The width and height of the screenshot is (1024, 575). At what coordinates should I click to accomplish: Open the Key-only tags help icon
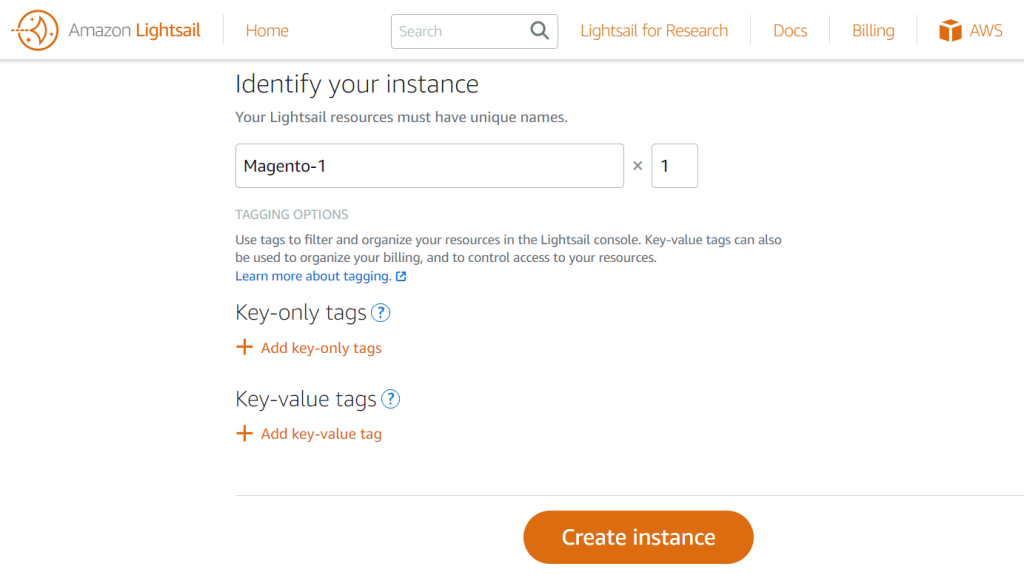tap(380, 313)
